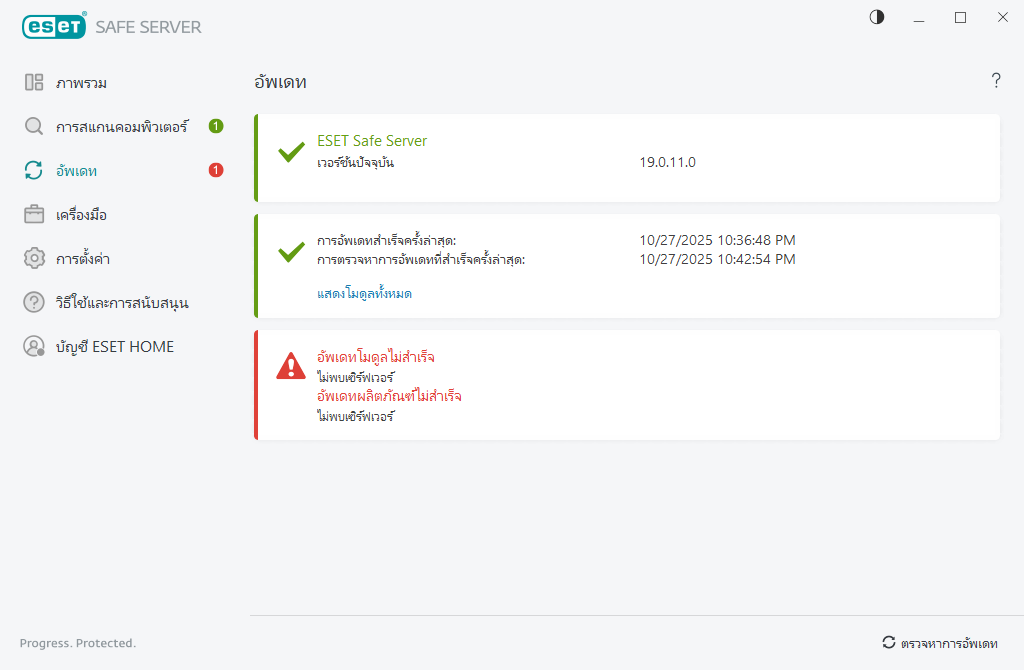Click ตรวจหาการอัพเดท to check updates
Viewport: 1024px width, 670px height.
tap(948, 645)
